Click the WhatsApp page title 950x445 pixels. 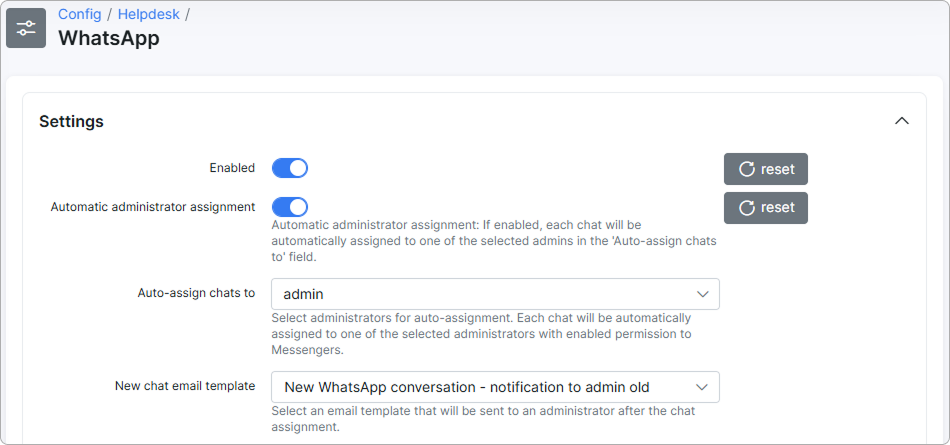[x=108, y=39]
